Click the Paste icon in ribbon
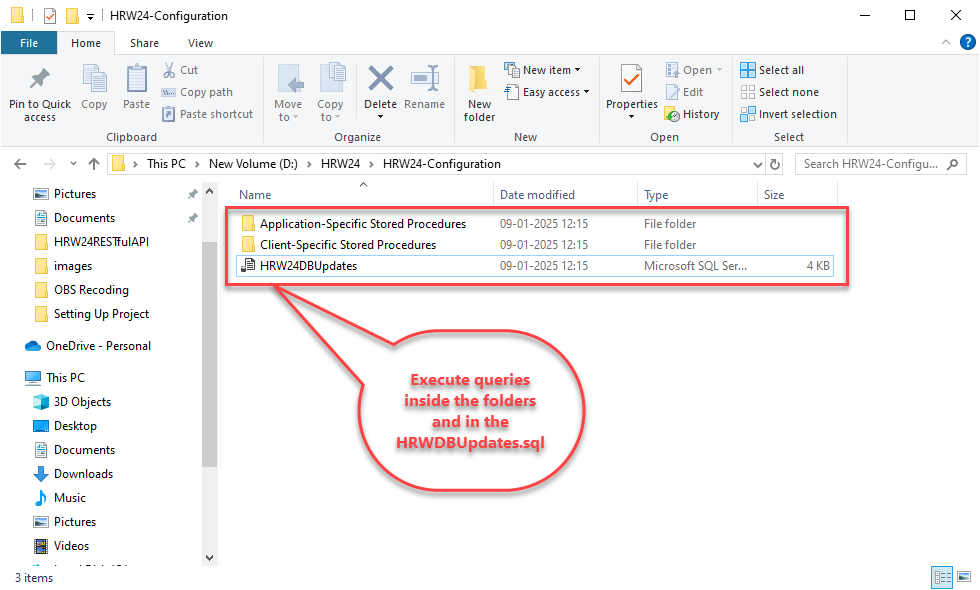This screenshot has width=980, height=590. tap(136, 80)
